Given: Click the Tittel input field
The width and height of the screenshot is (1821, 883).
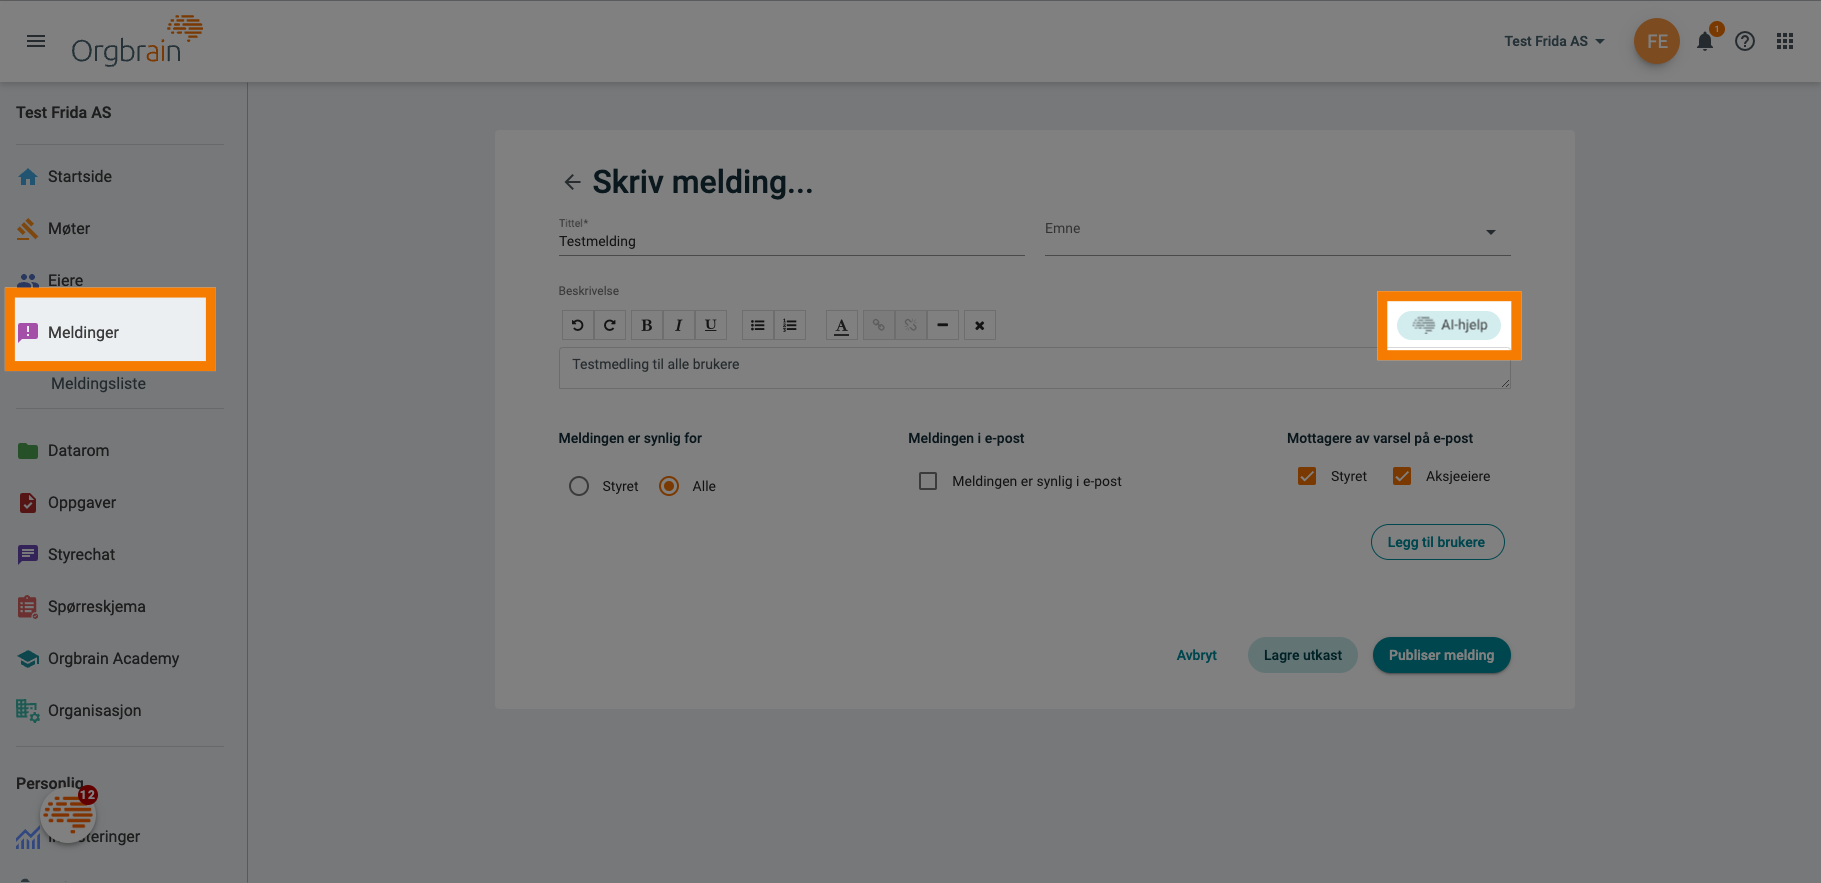Looking at the screenshot, I should click(791, 241).
